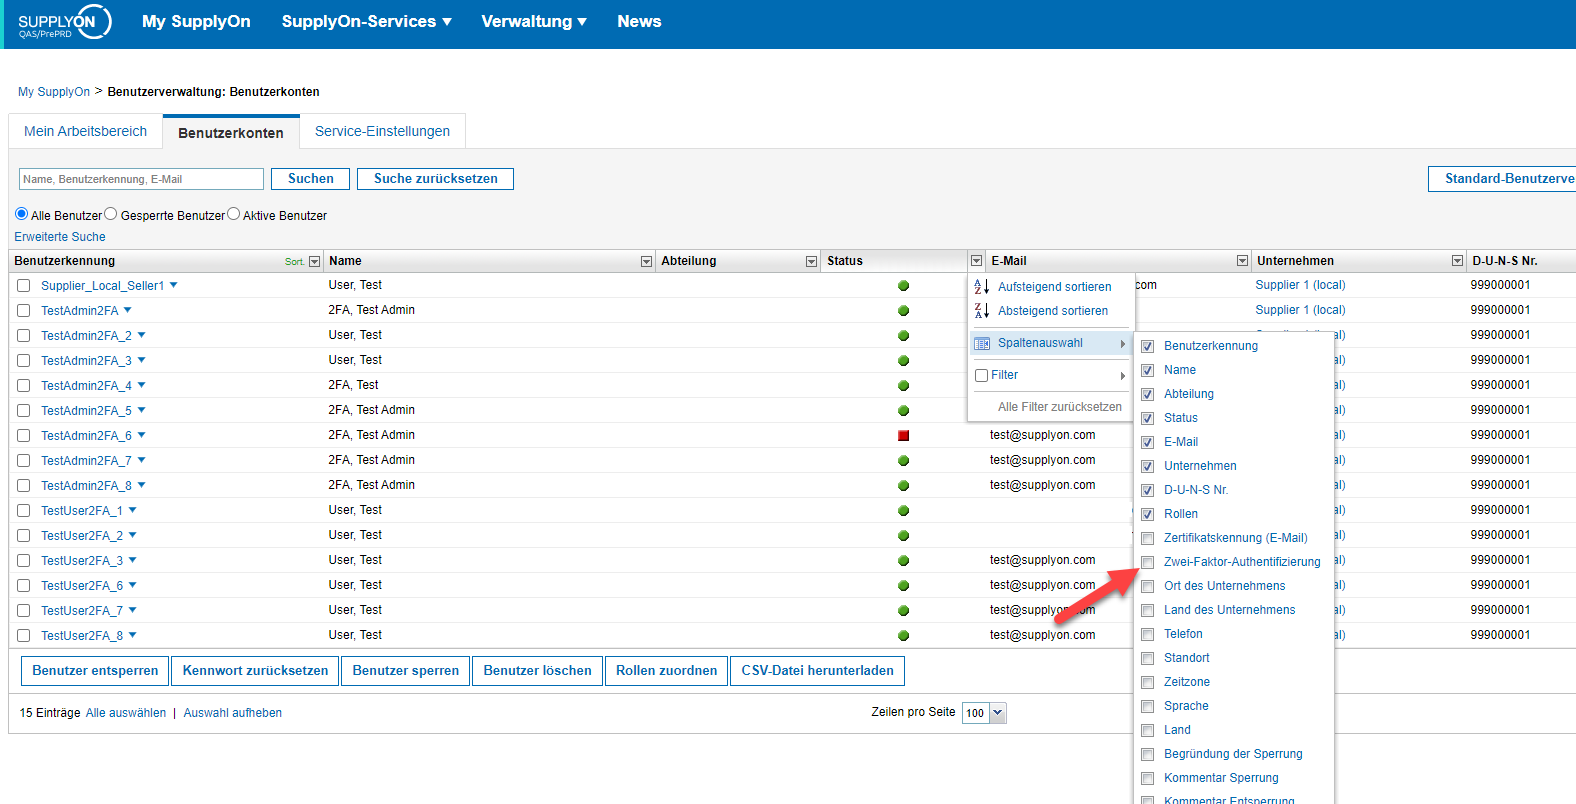Click the name search input field
1576x804 pixels.
tap(141, 179)
